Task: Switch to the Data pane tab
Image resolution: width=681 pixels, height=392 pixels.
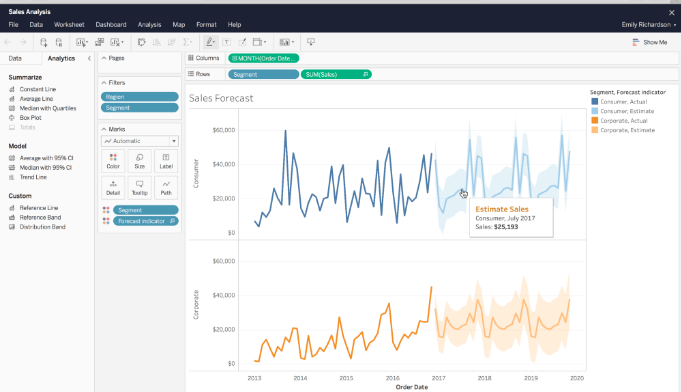Action: (x=15, y=58)
